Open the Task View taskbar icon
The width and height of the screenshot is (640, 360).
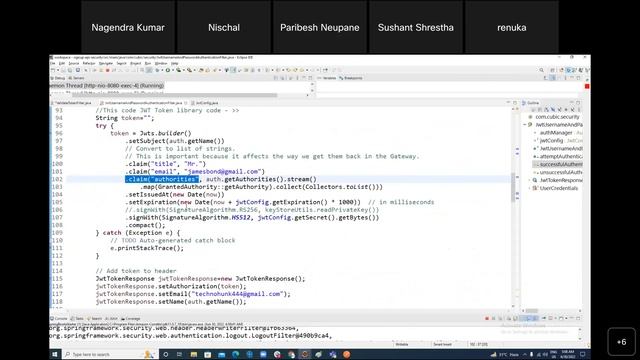179,354
